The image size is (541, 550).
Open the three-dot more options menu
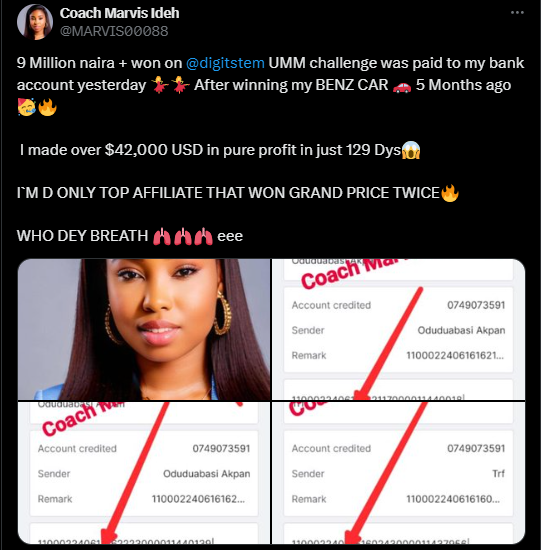click(517, 13)
